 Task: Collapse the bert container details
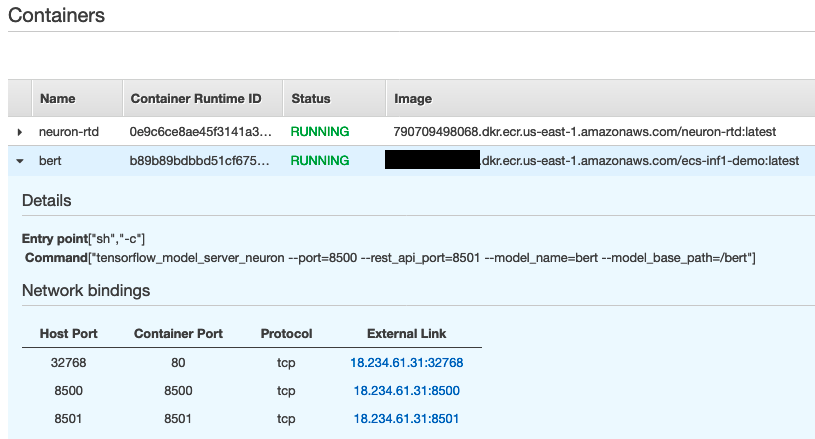pos(20,161)
